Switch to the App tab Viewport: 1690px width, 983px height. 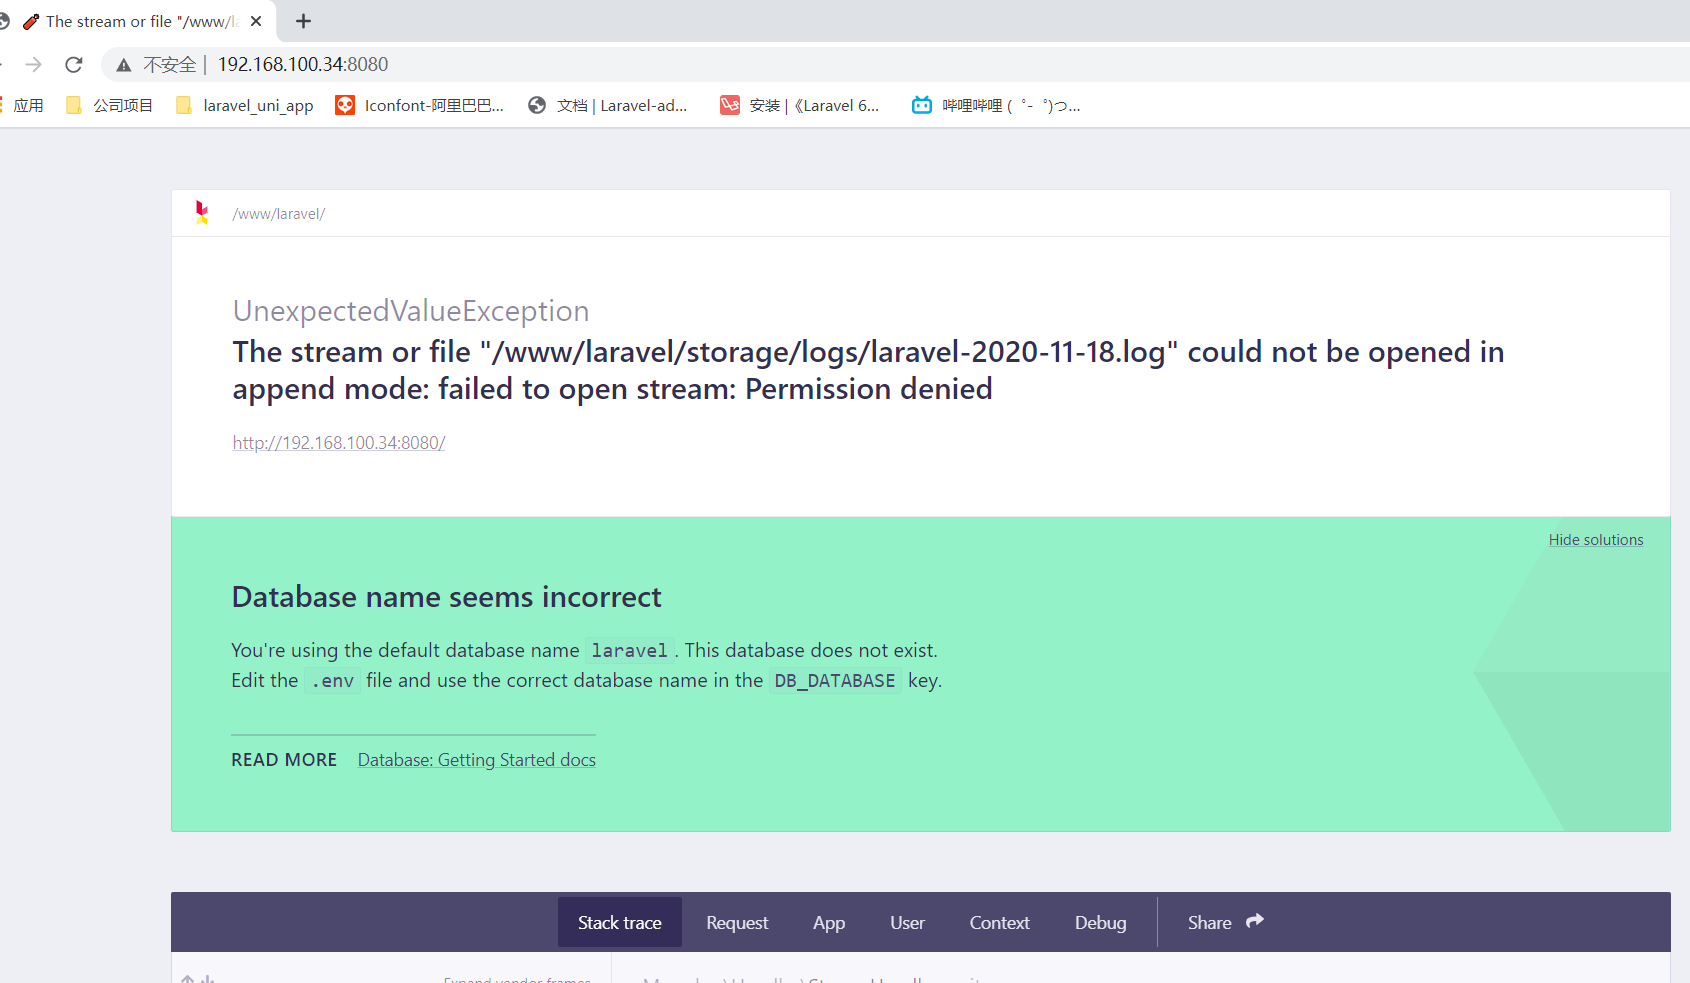[x=829, y=922]
